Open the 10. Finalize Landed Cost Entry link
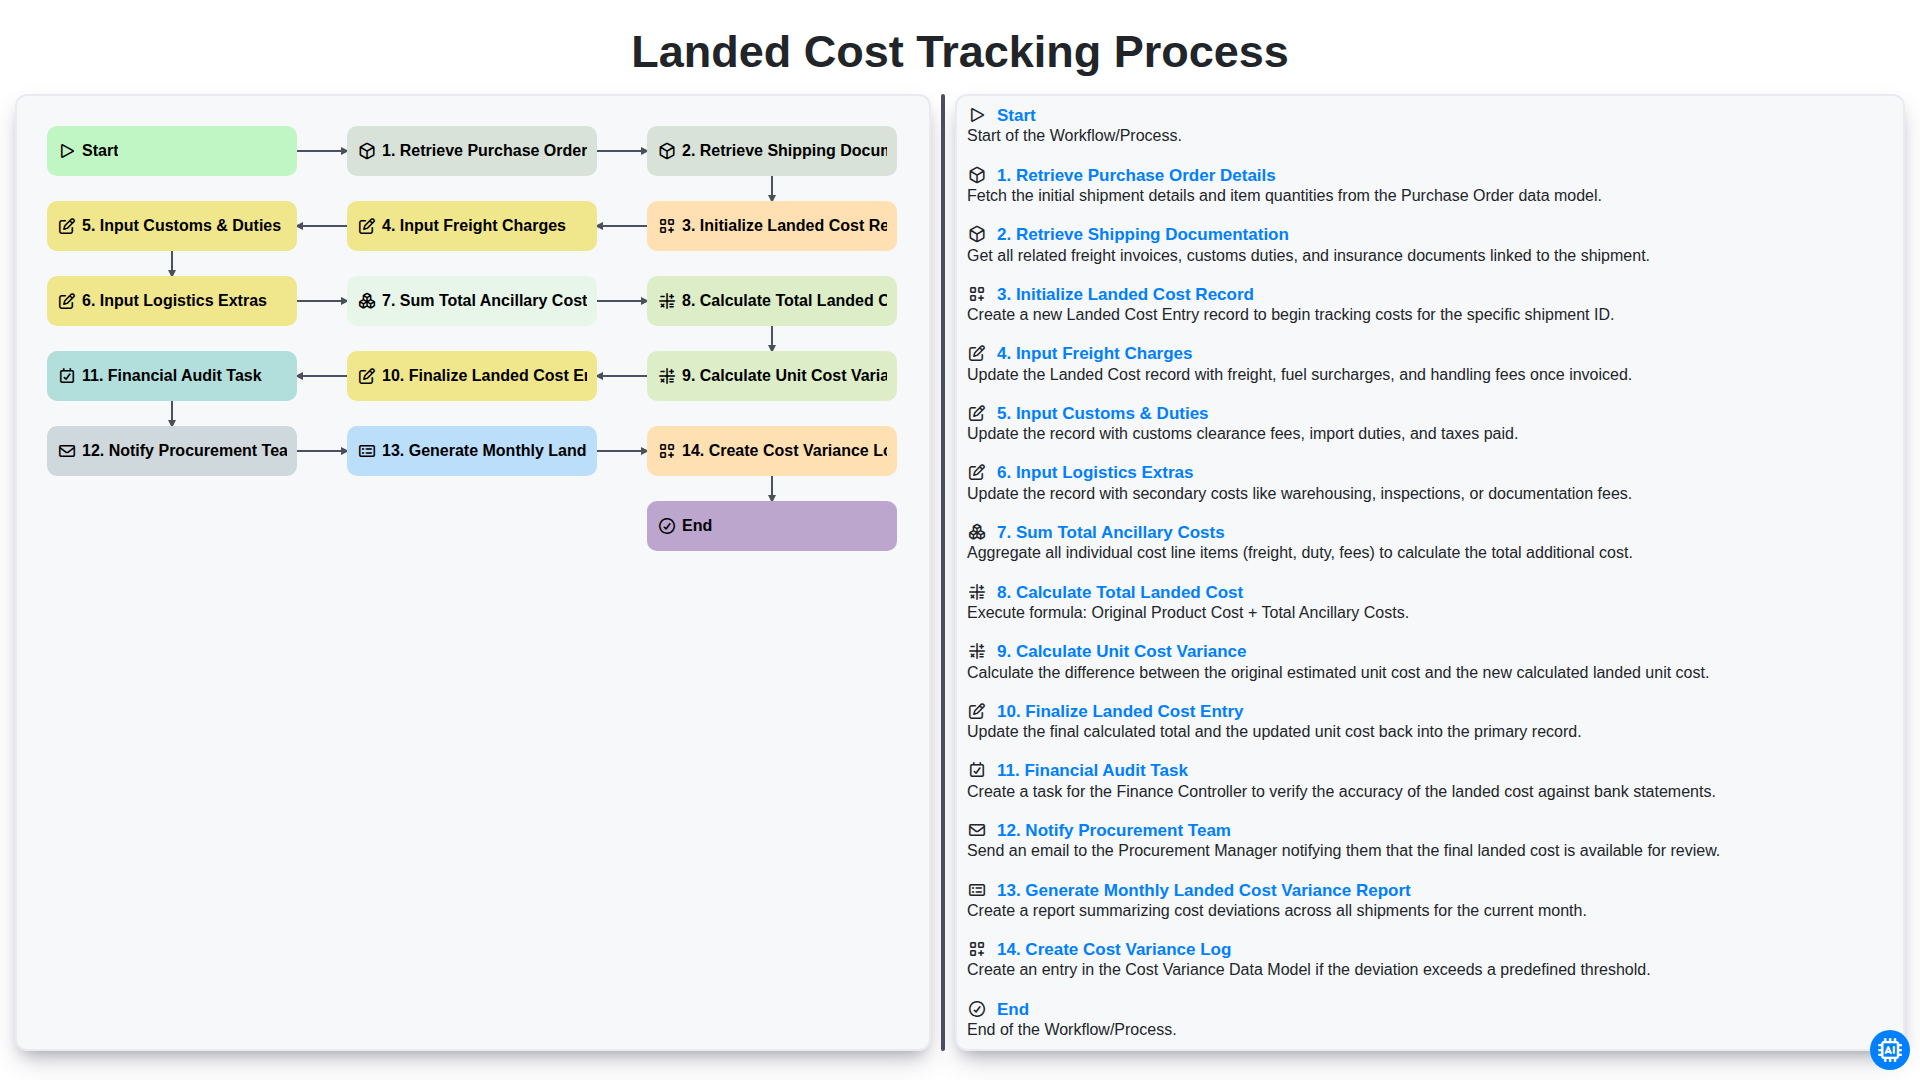Viewport: 1920px width, 1080px height. point(1120,711)
